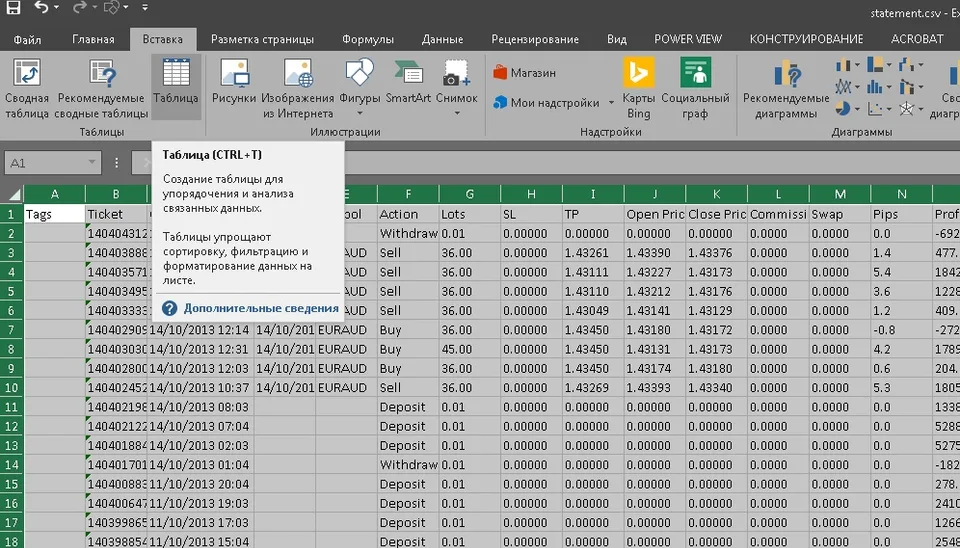Select cell with value 45.00
The height and width of the screenshot is (548, 960).
[470, 349]
